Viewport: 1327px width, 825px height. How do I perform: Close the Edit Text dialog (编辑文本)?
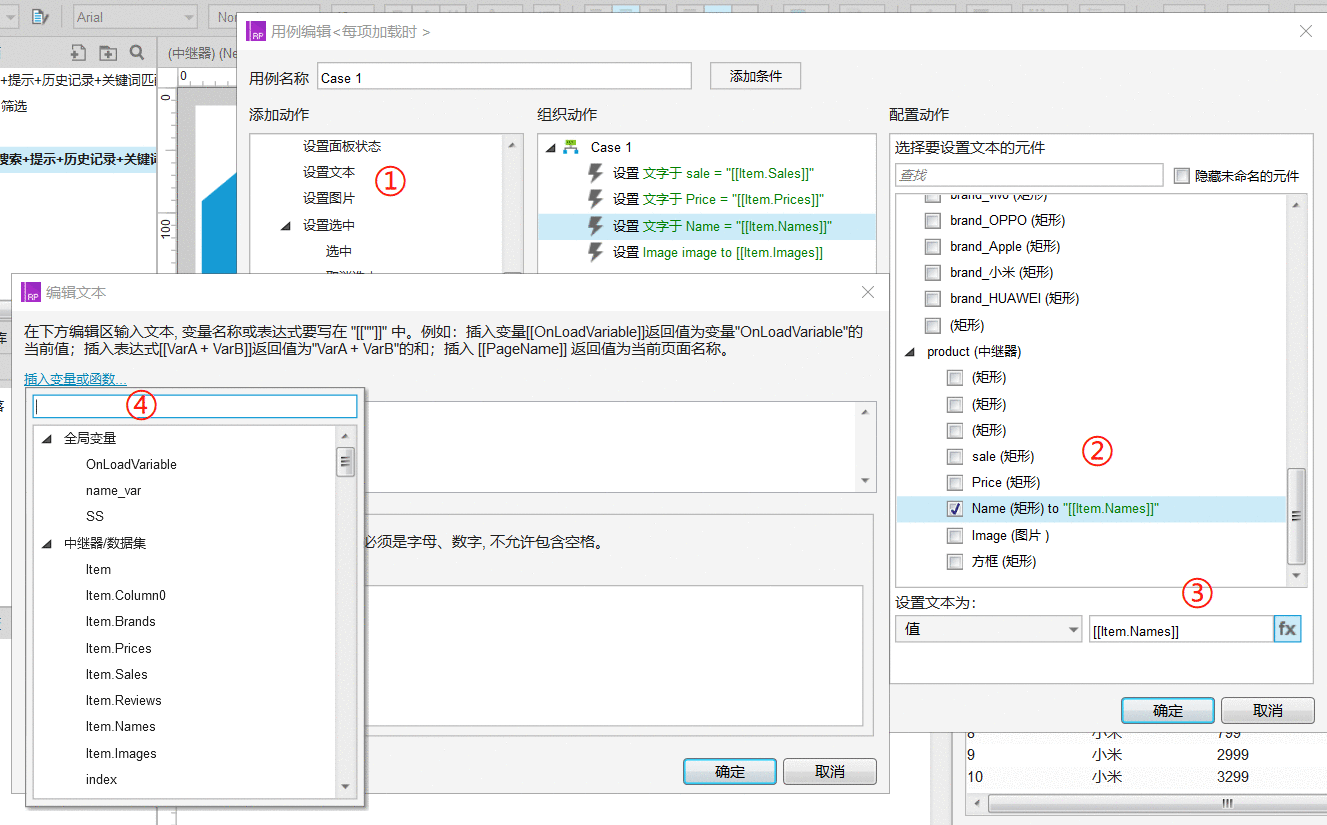868,292
